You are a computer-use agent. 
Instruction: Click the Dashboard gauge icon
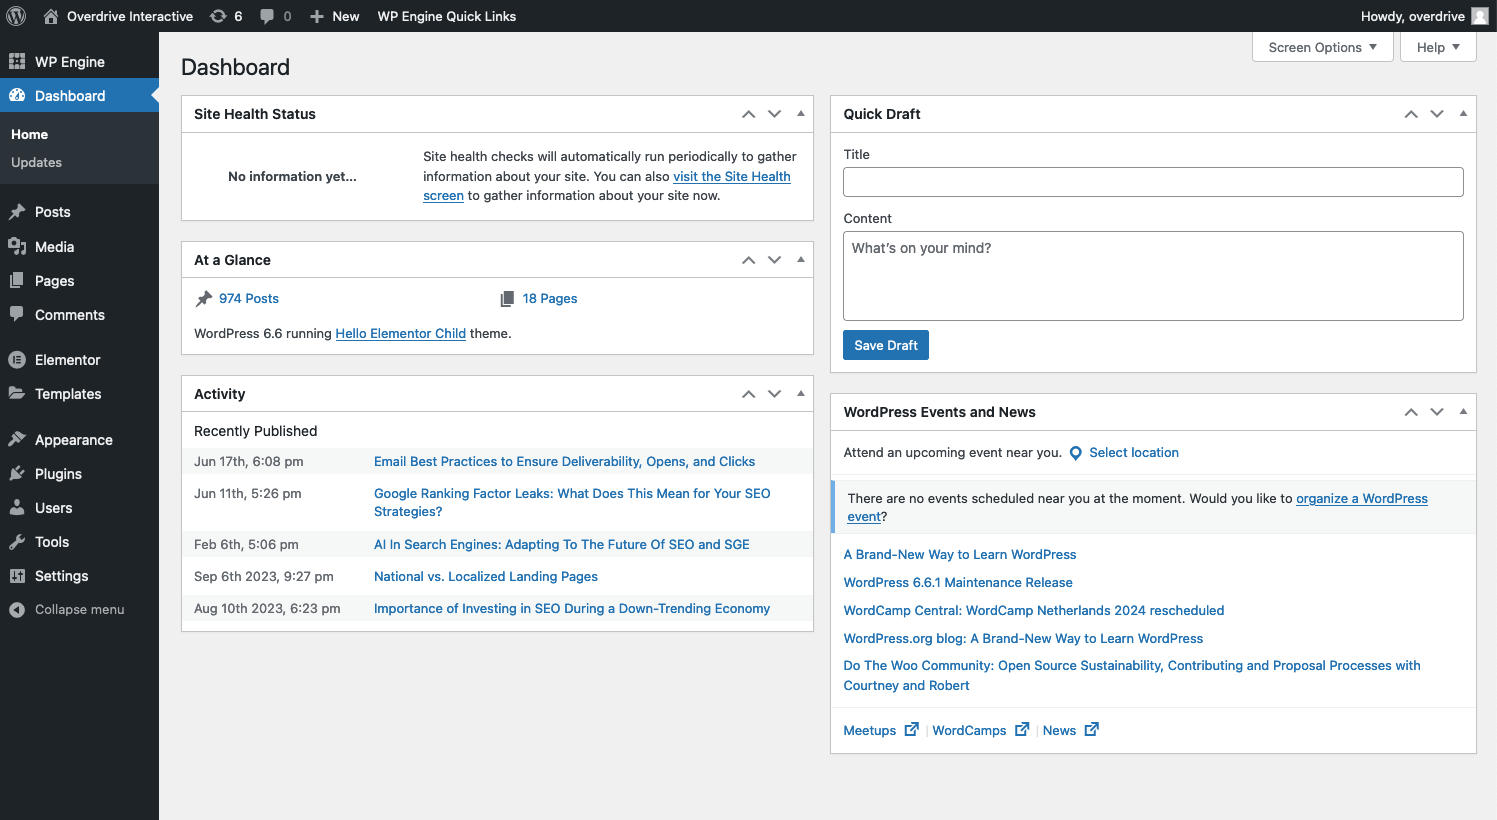[17, 96]
